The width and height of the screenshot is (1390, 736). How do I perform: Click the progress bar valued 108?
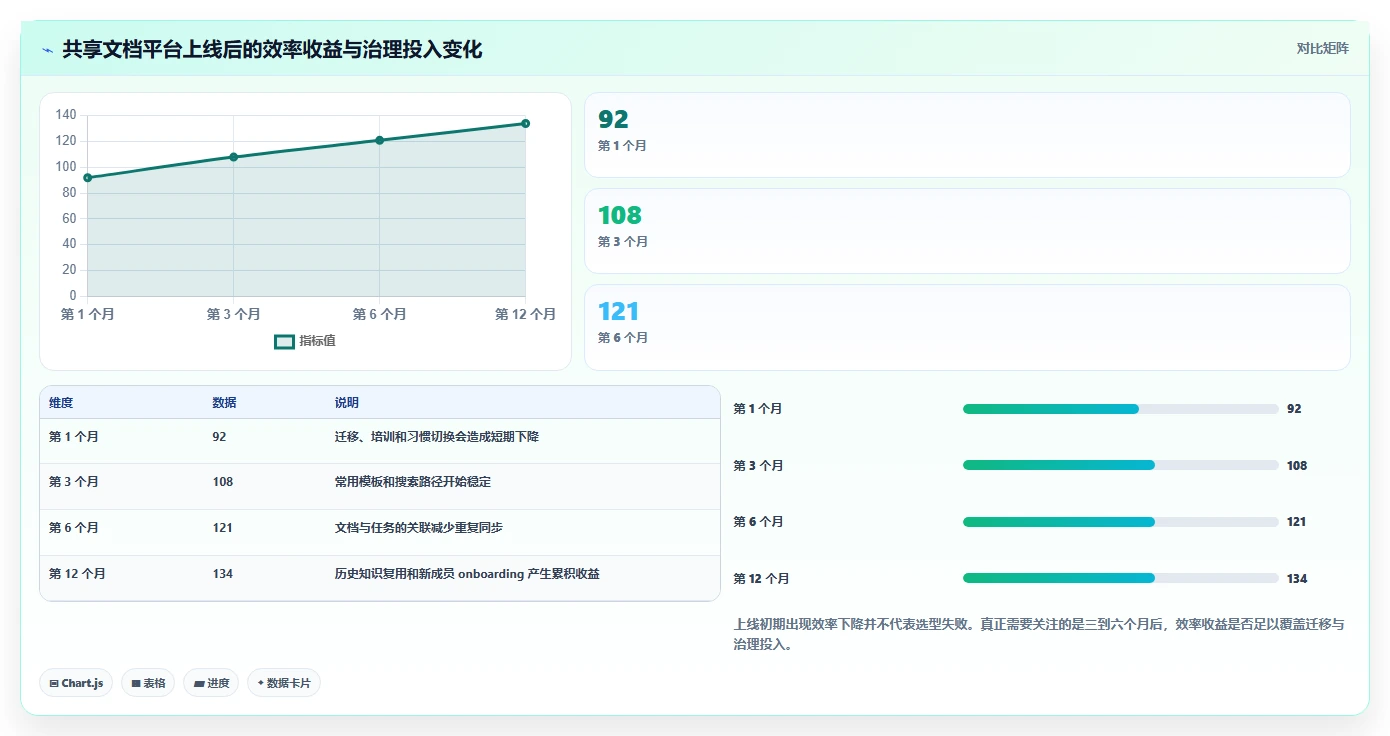[1120, 465]
